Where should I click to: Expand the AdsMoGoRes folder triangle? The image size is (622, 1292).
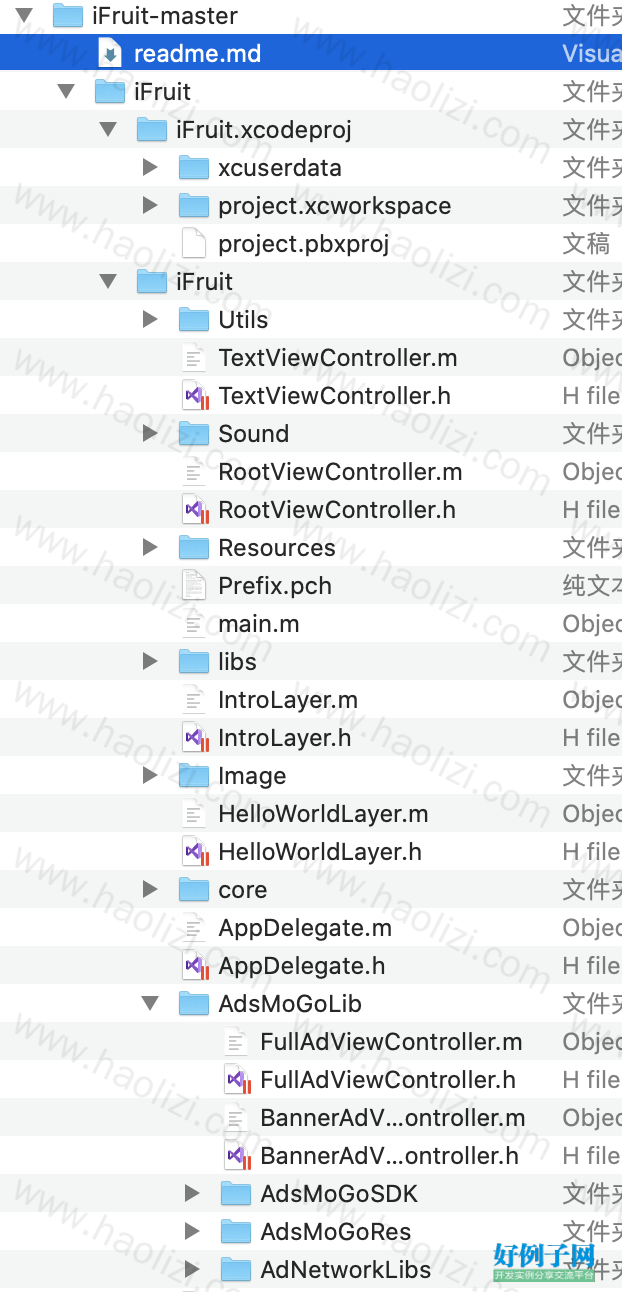192,1232
